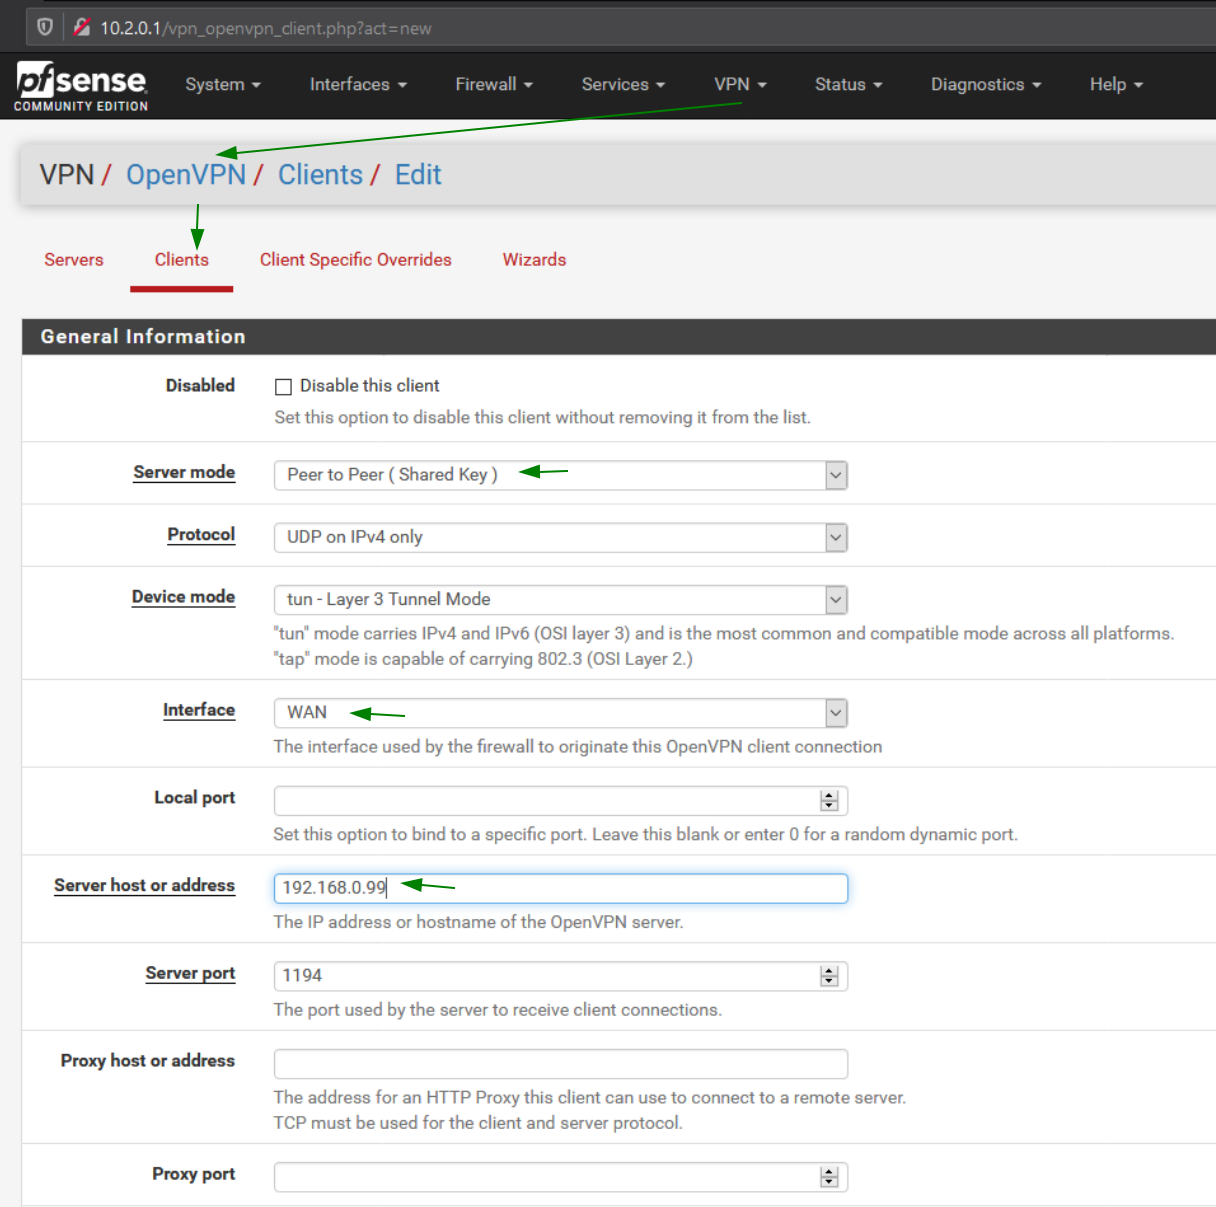
Task: Open the Firewall menu
Action: tap(494, 85)
